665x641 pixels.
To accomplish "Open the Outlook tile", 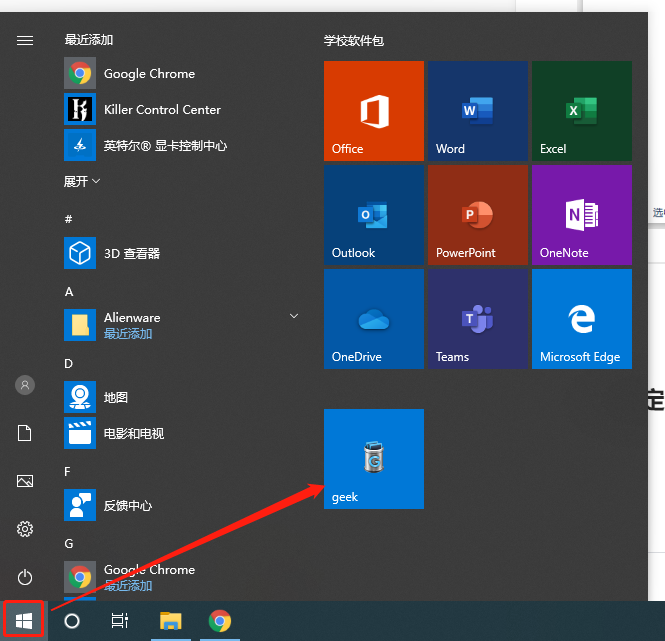I will (x=374, y=215).
